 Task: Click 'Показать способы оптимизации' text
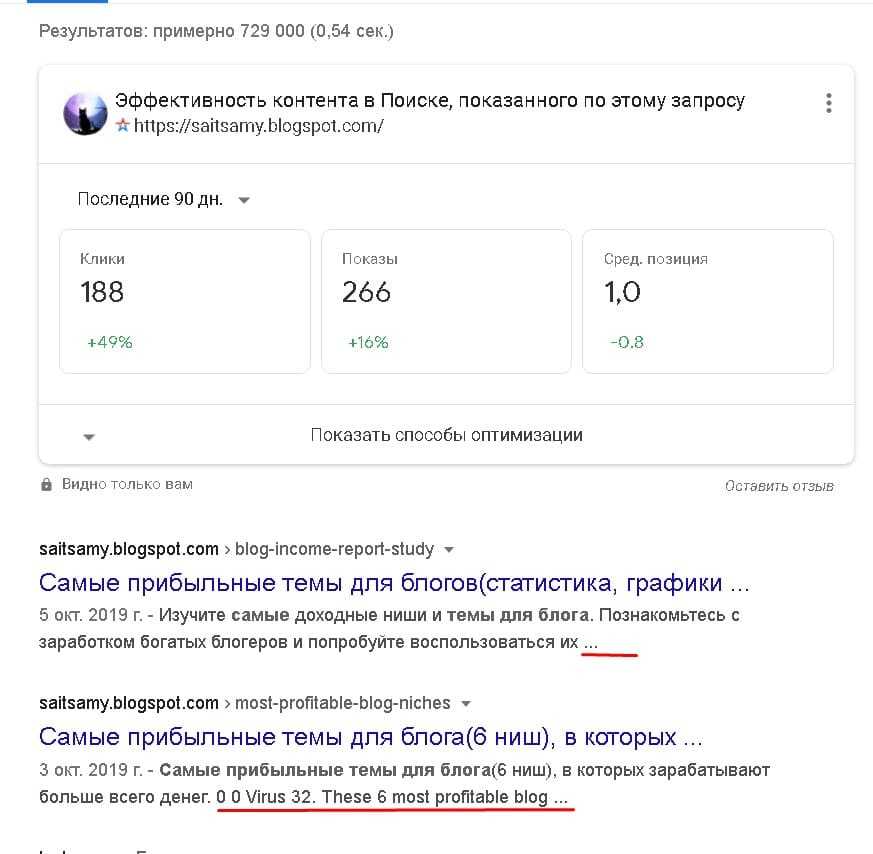tap(446, 435)
